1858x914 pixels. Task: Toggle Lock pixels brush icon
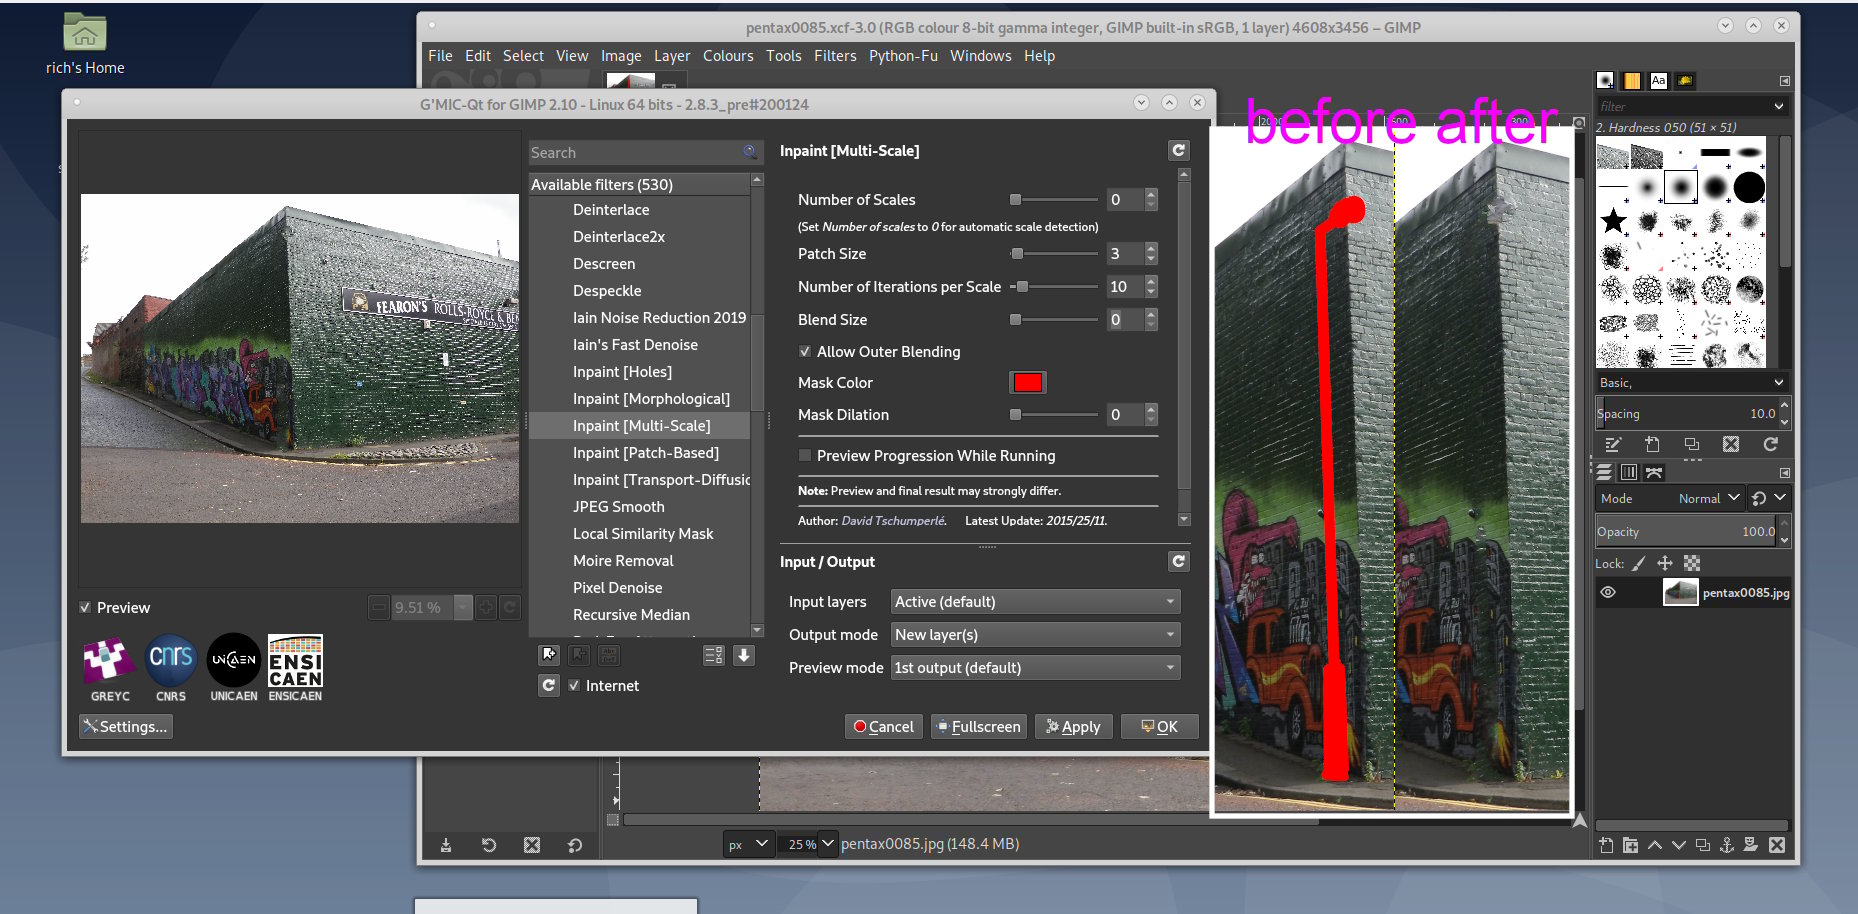(1639, 564)
